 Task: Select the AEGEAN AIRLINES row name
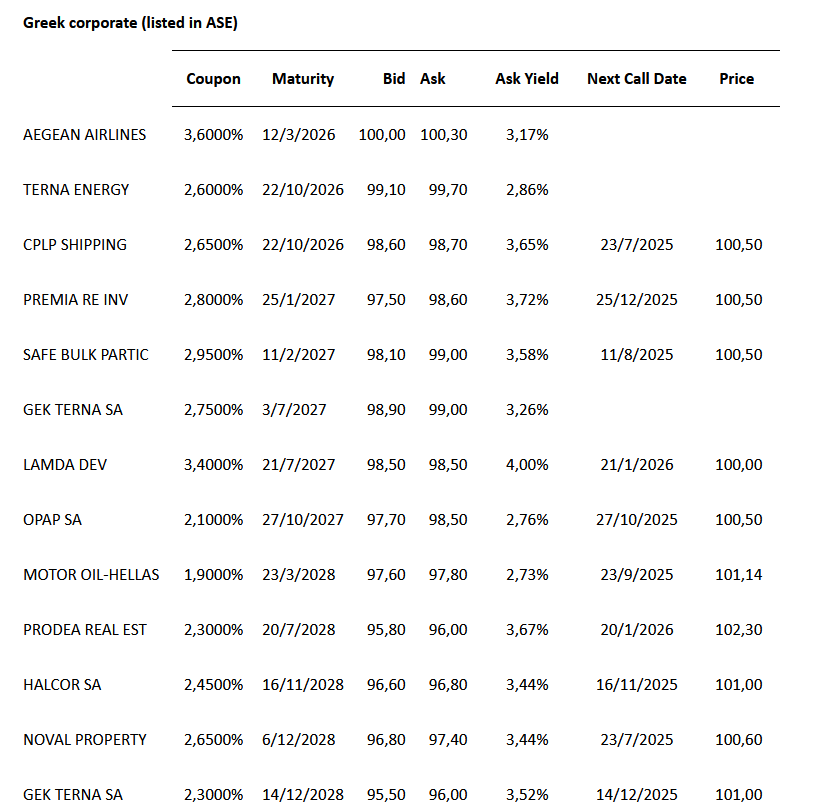click(x=85, y=135)
